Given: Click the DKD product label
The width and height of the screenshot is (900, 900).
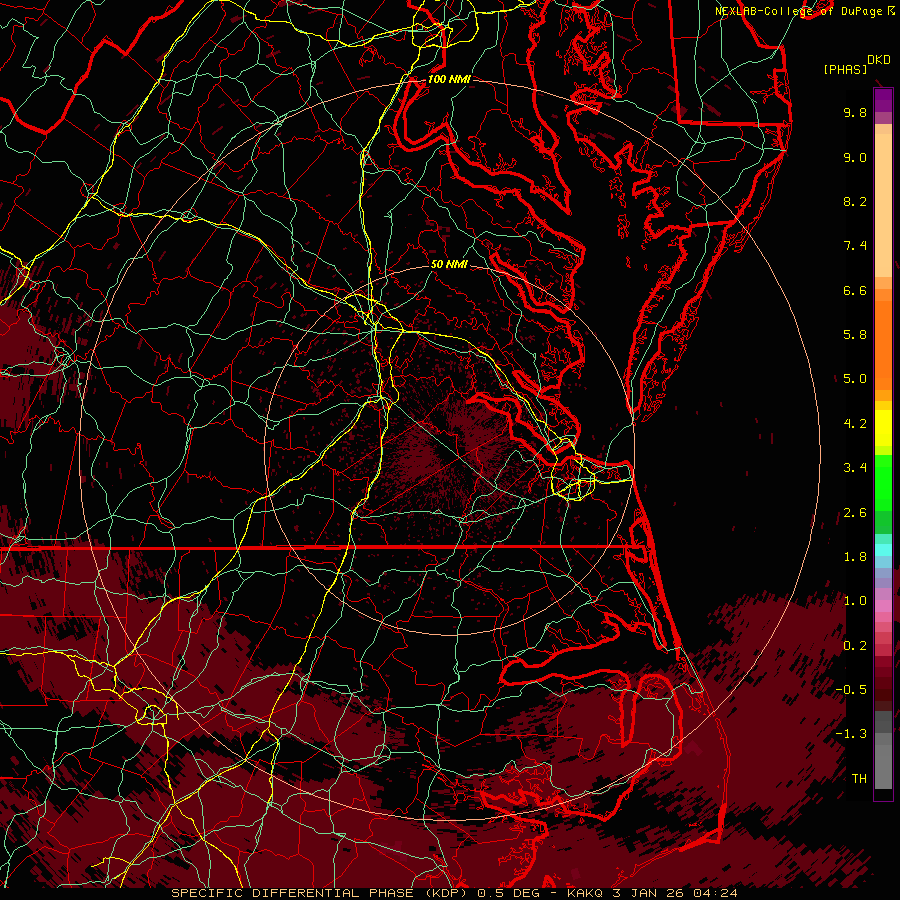Looking at the screenshot, I should (x=878, y=59).
